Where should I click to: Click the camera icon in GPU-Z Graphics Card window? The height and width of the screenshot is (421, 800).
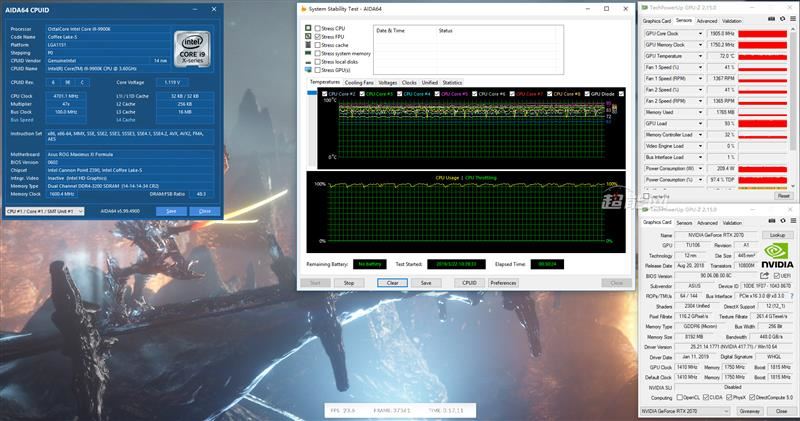coord(771,221)
